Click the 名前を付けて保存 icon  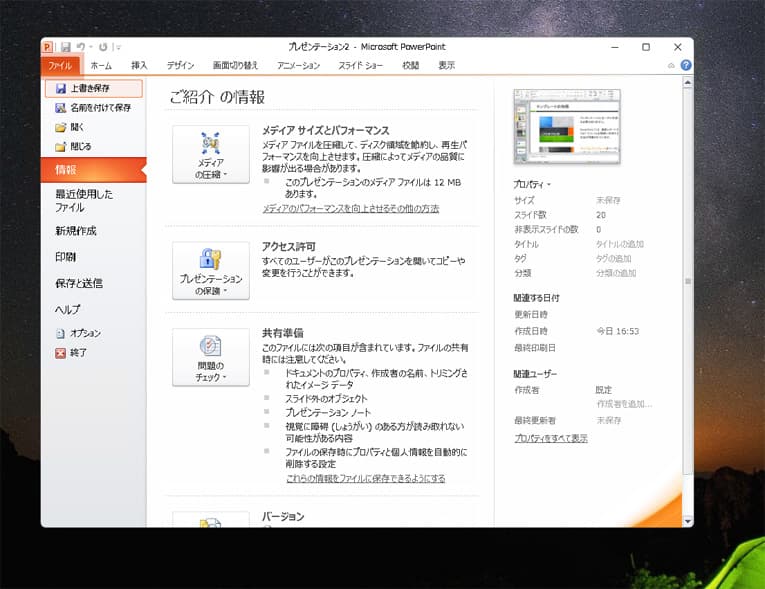[x=60, y=108]
